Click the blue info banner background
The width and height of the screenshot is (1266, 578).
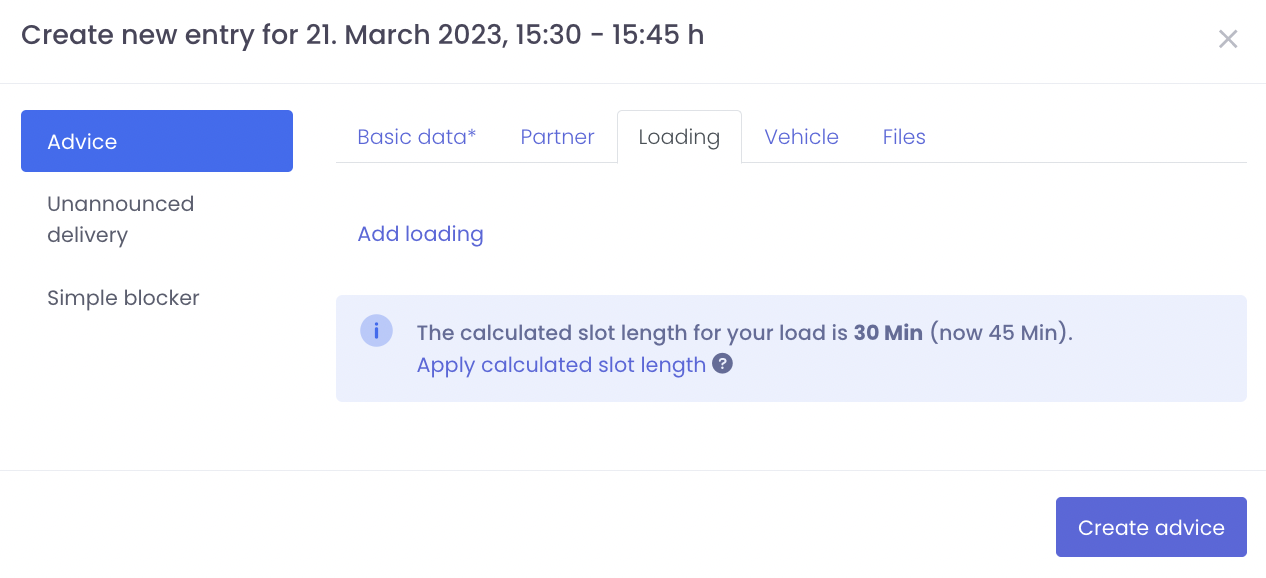pos(1000,375)
